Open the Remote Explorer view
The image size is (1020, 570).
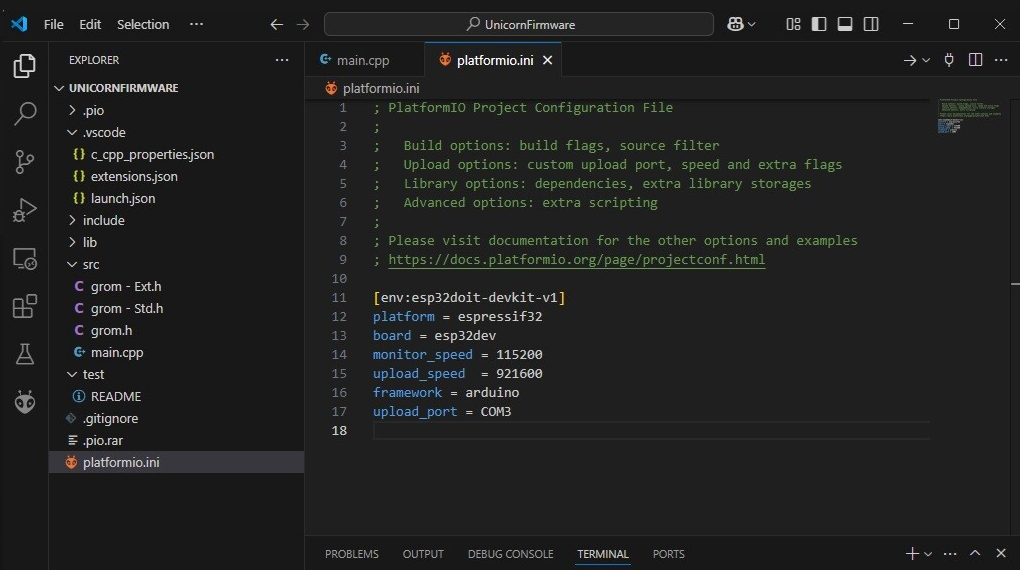point(25,258)
